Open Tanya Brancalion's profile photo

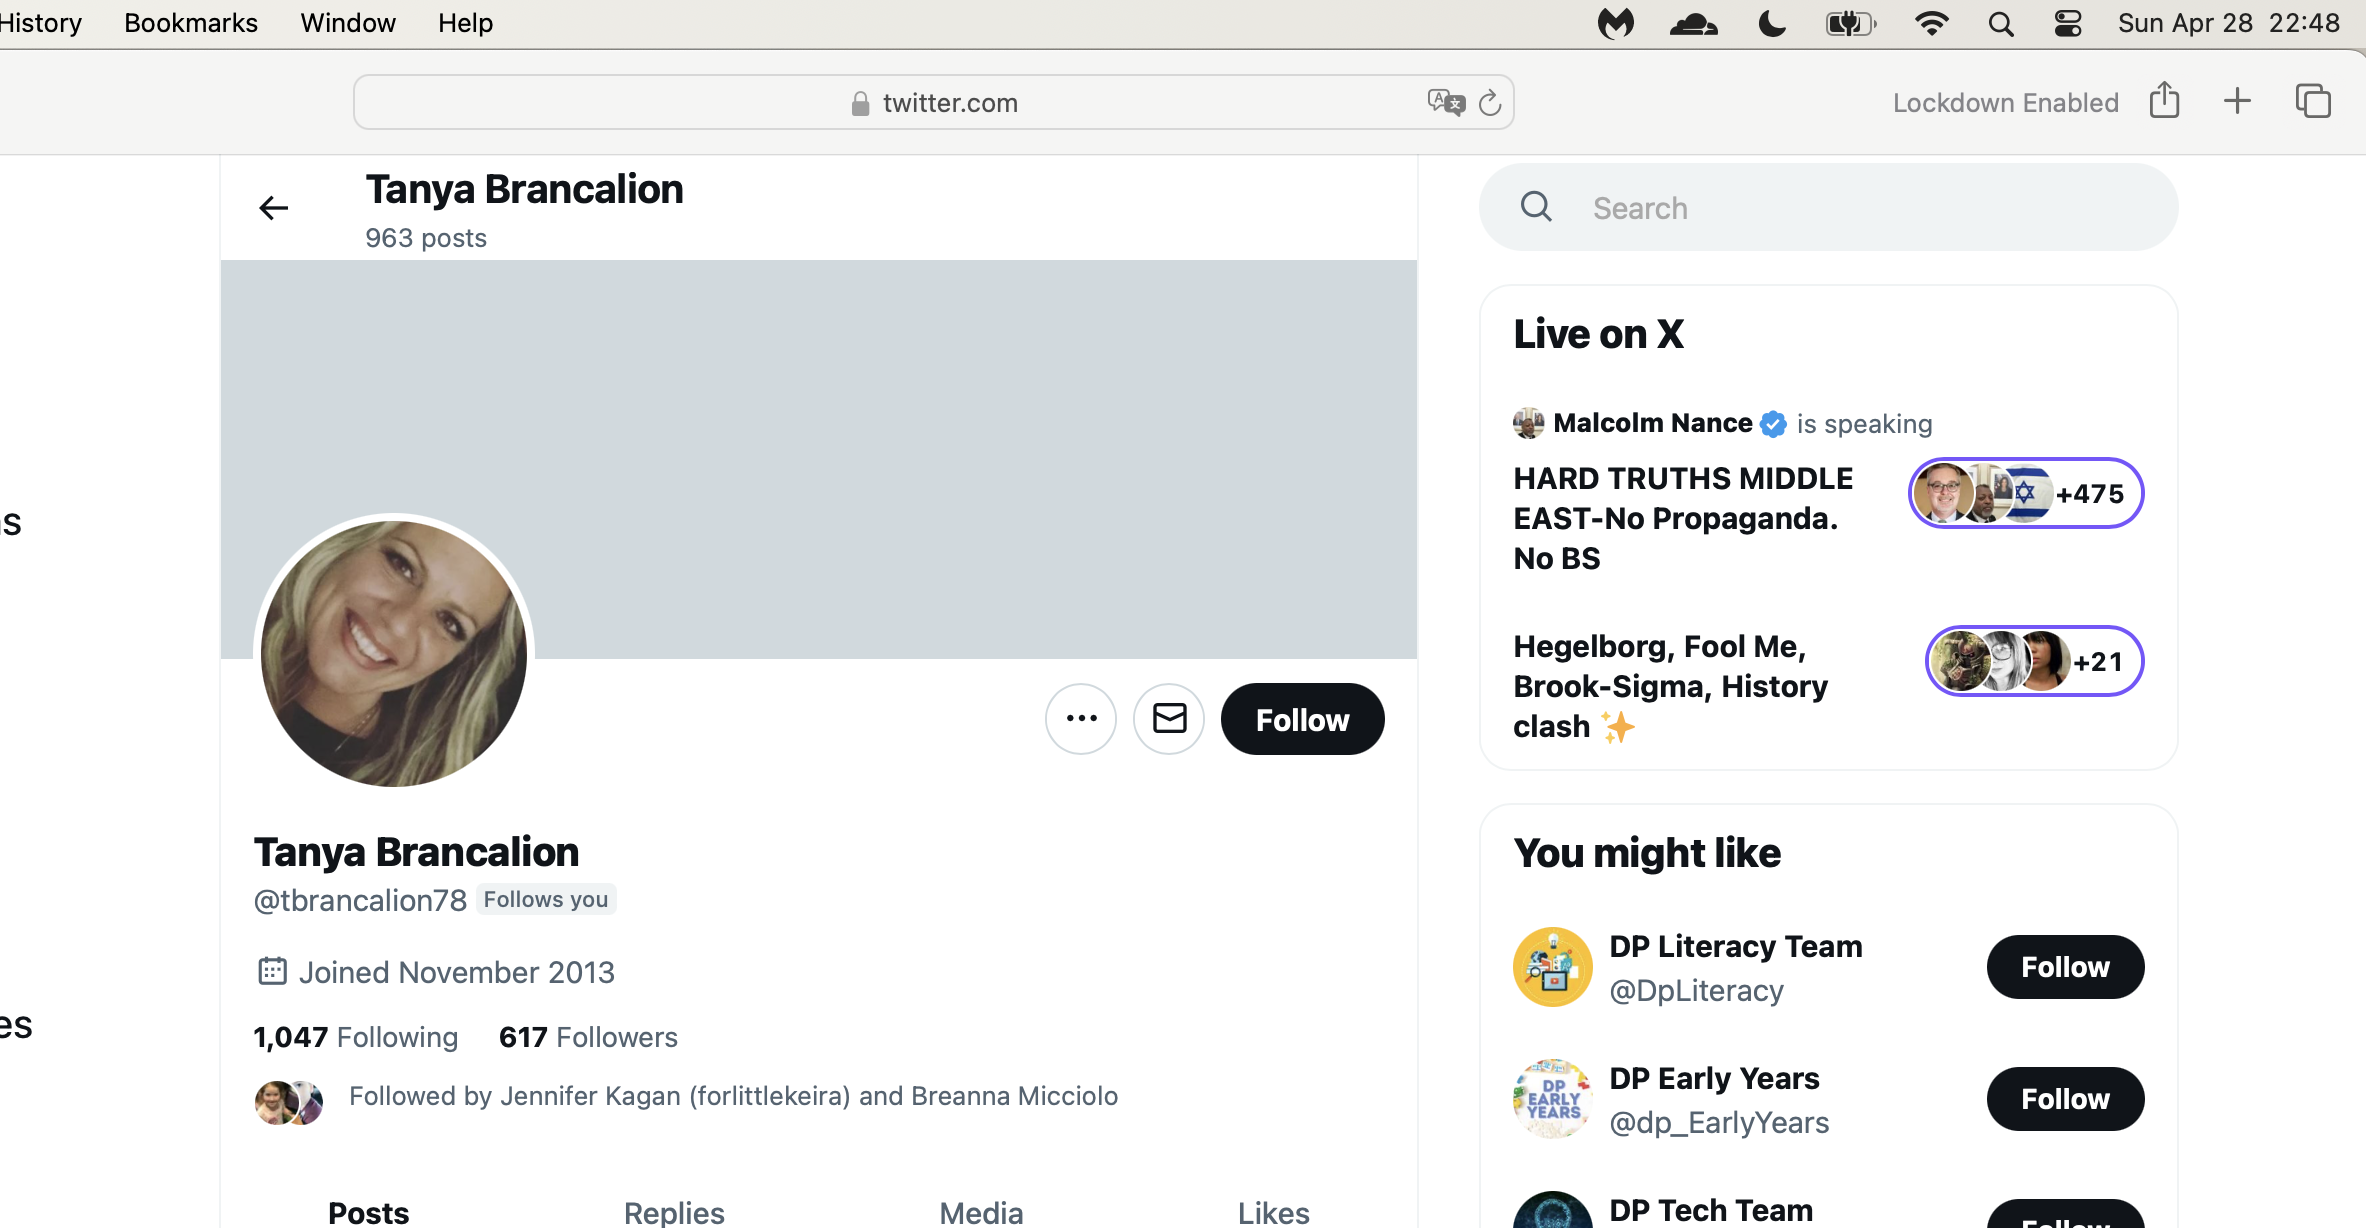[394, 653]
